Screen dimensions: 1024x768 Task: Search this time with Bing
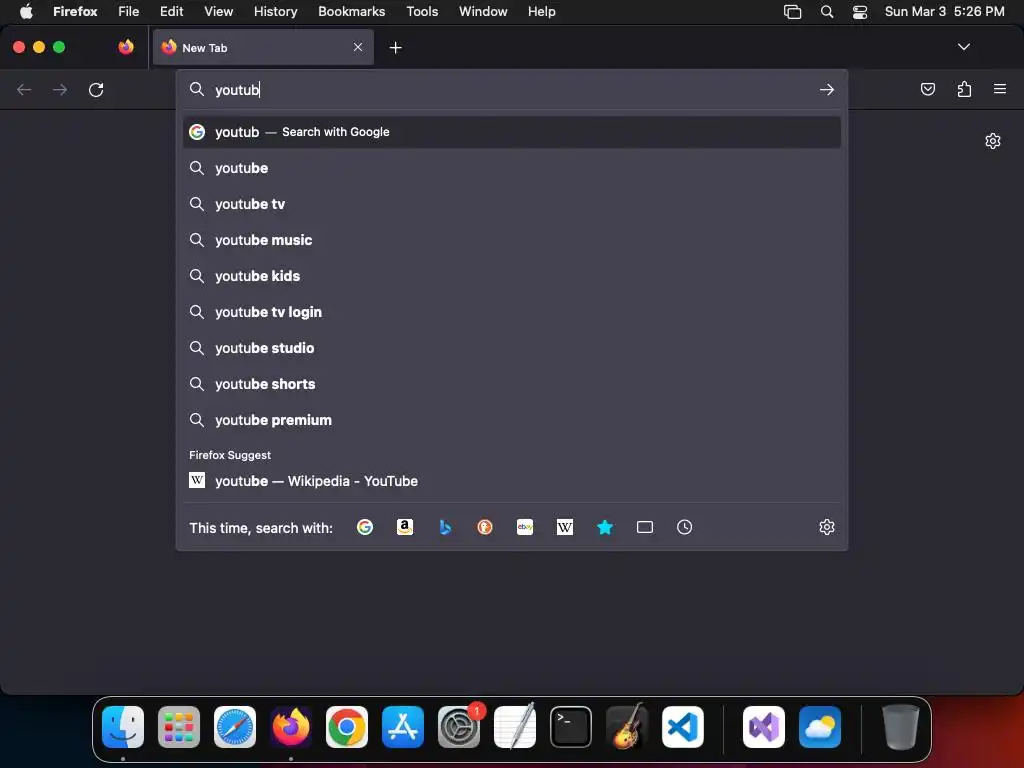(x=445, y=527)
